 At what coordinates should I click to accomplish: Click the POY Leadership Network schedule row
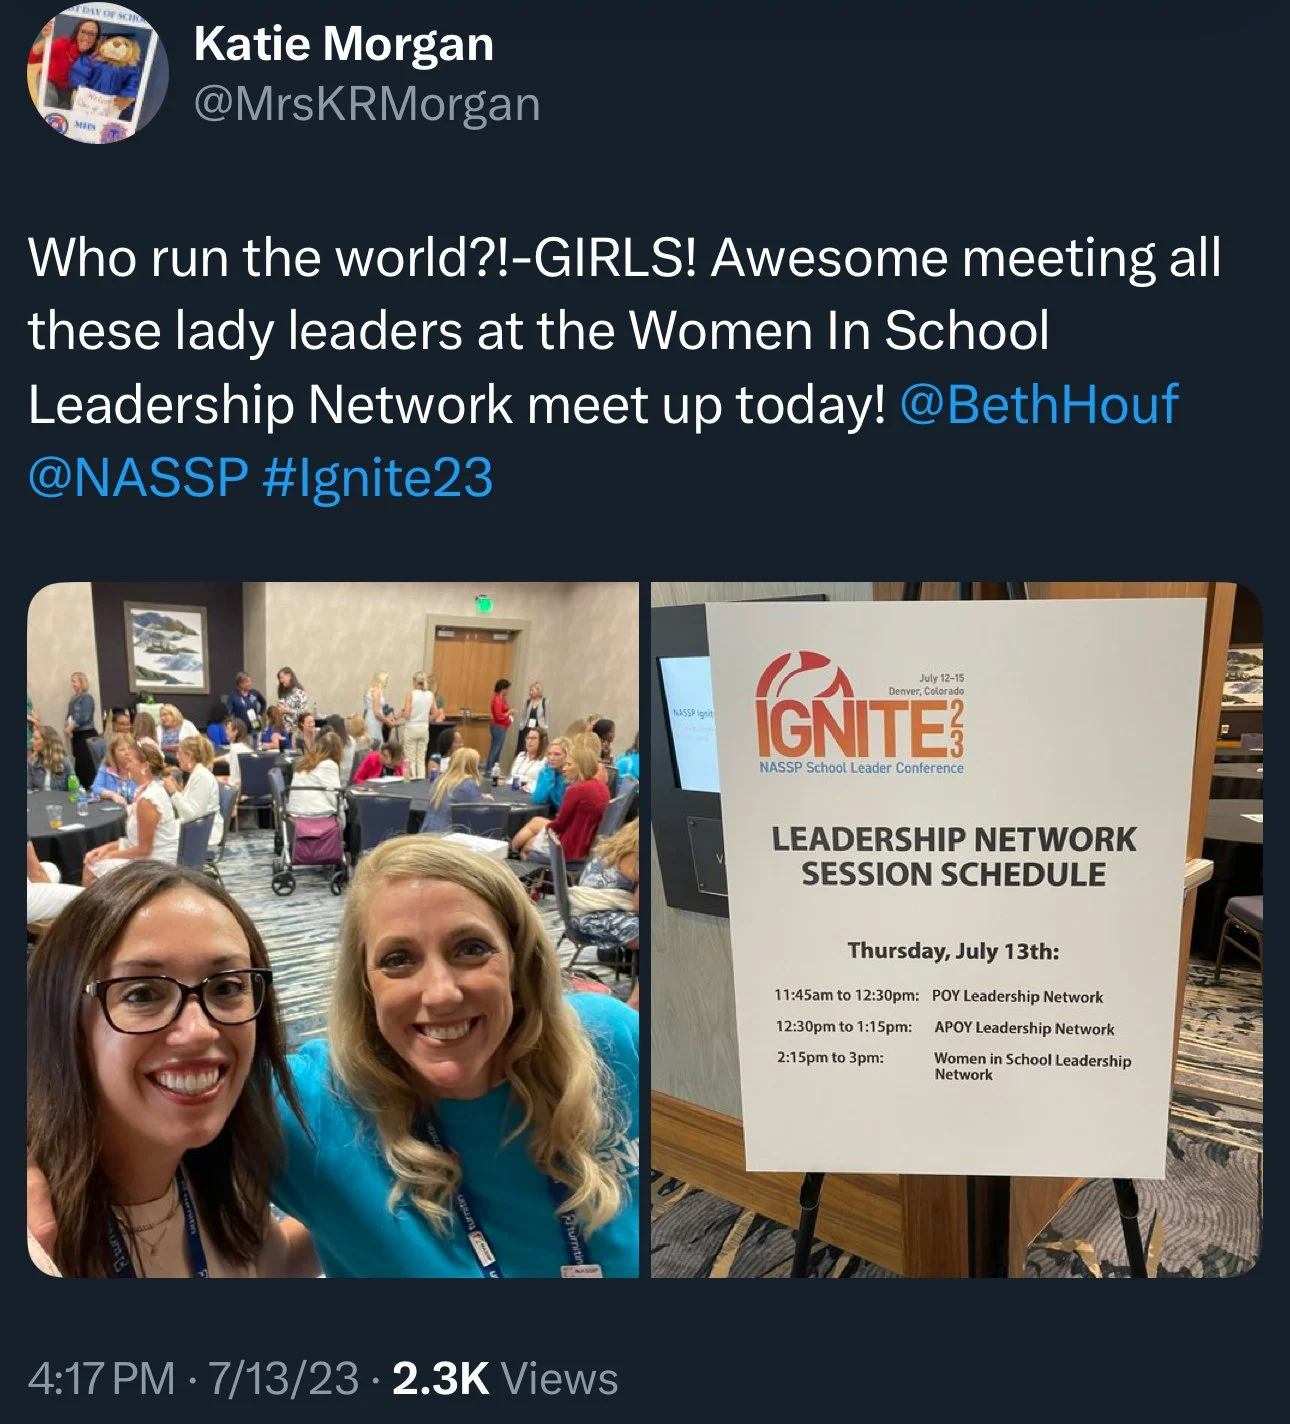[x=939, y=996]
